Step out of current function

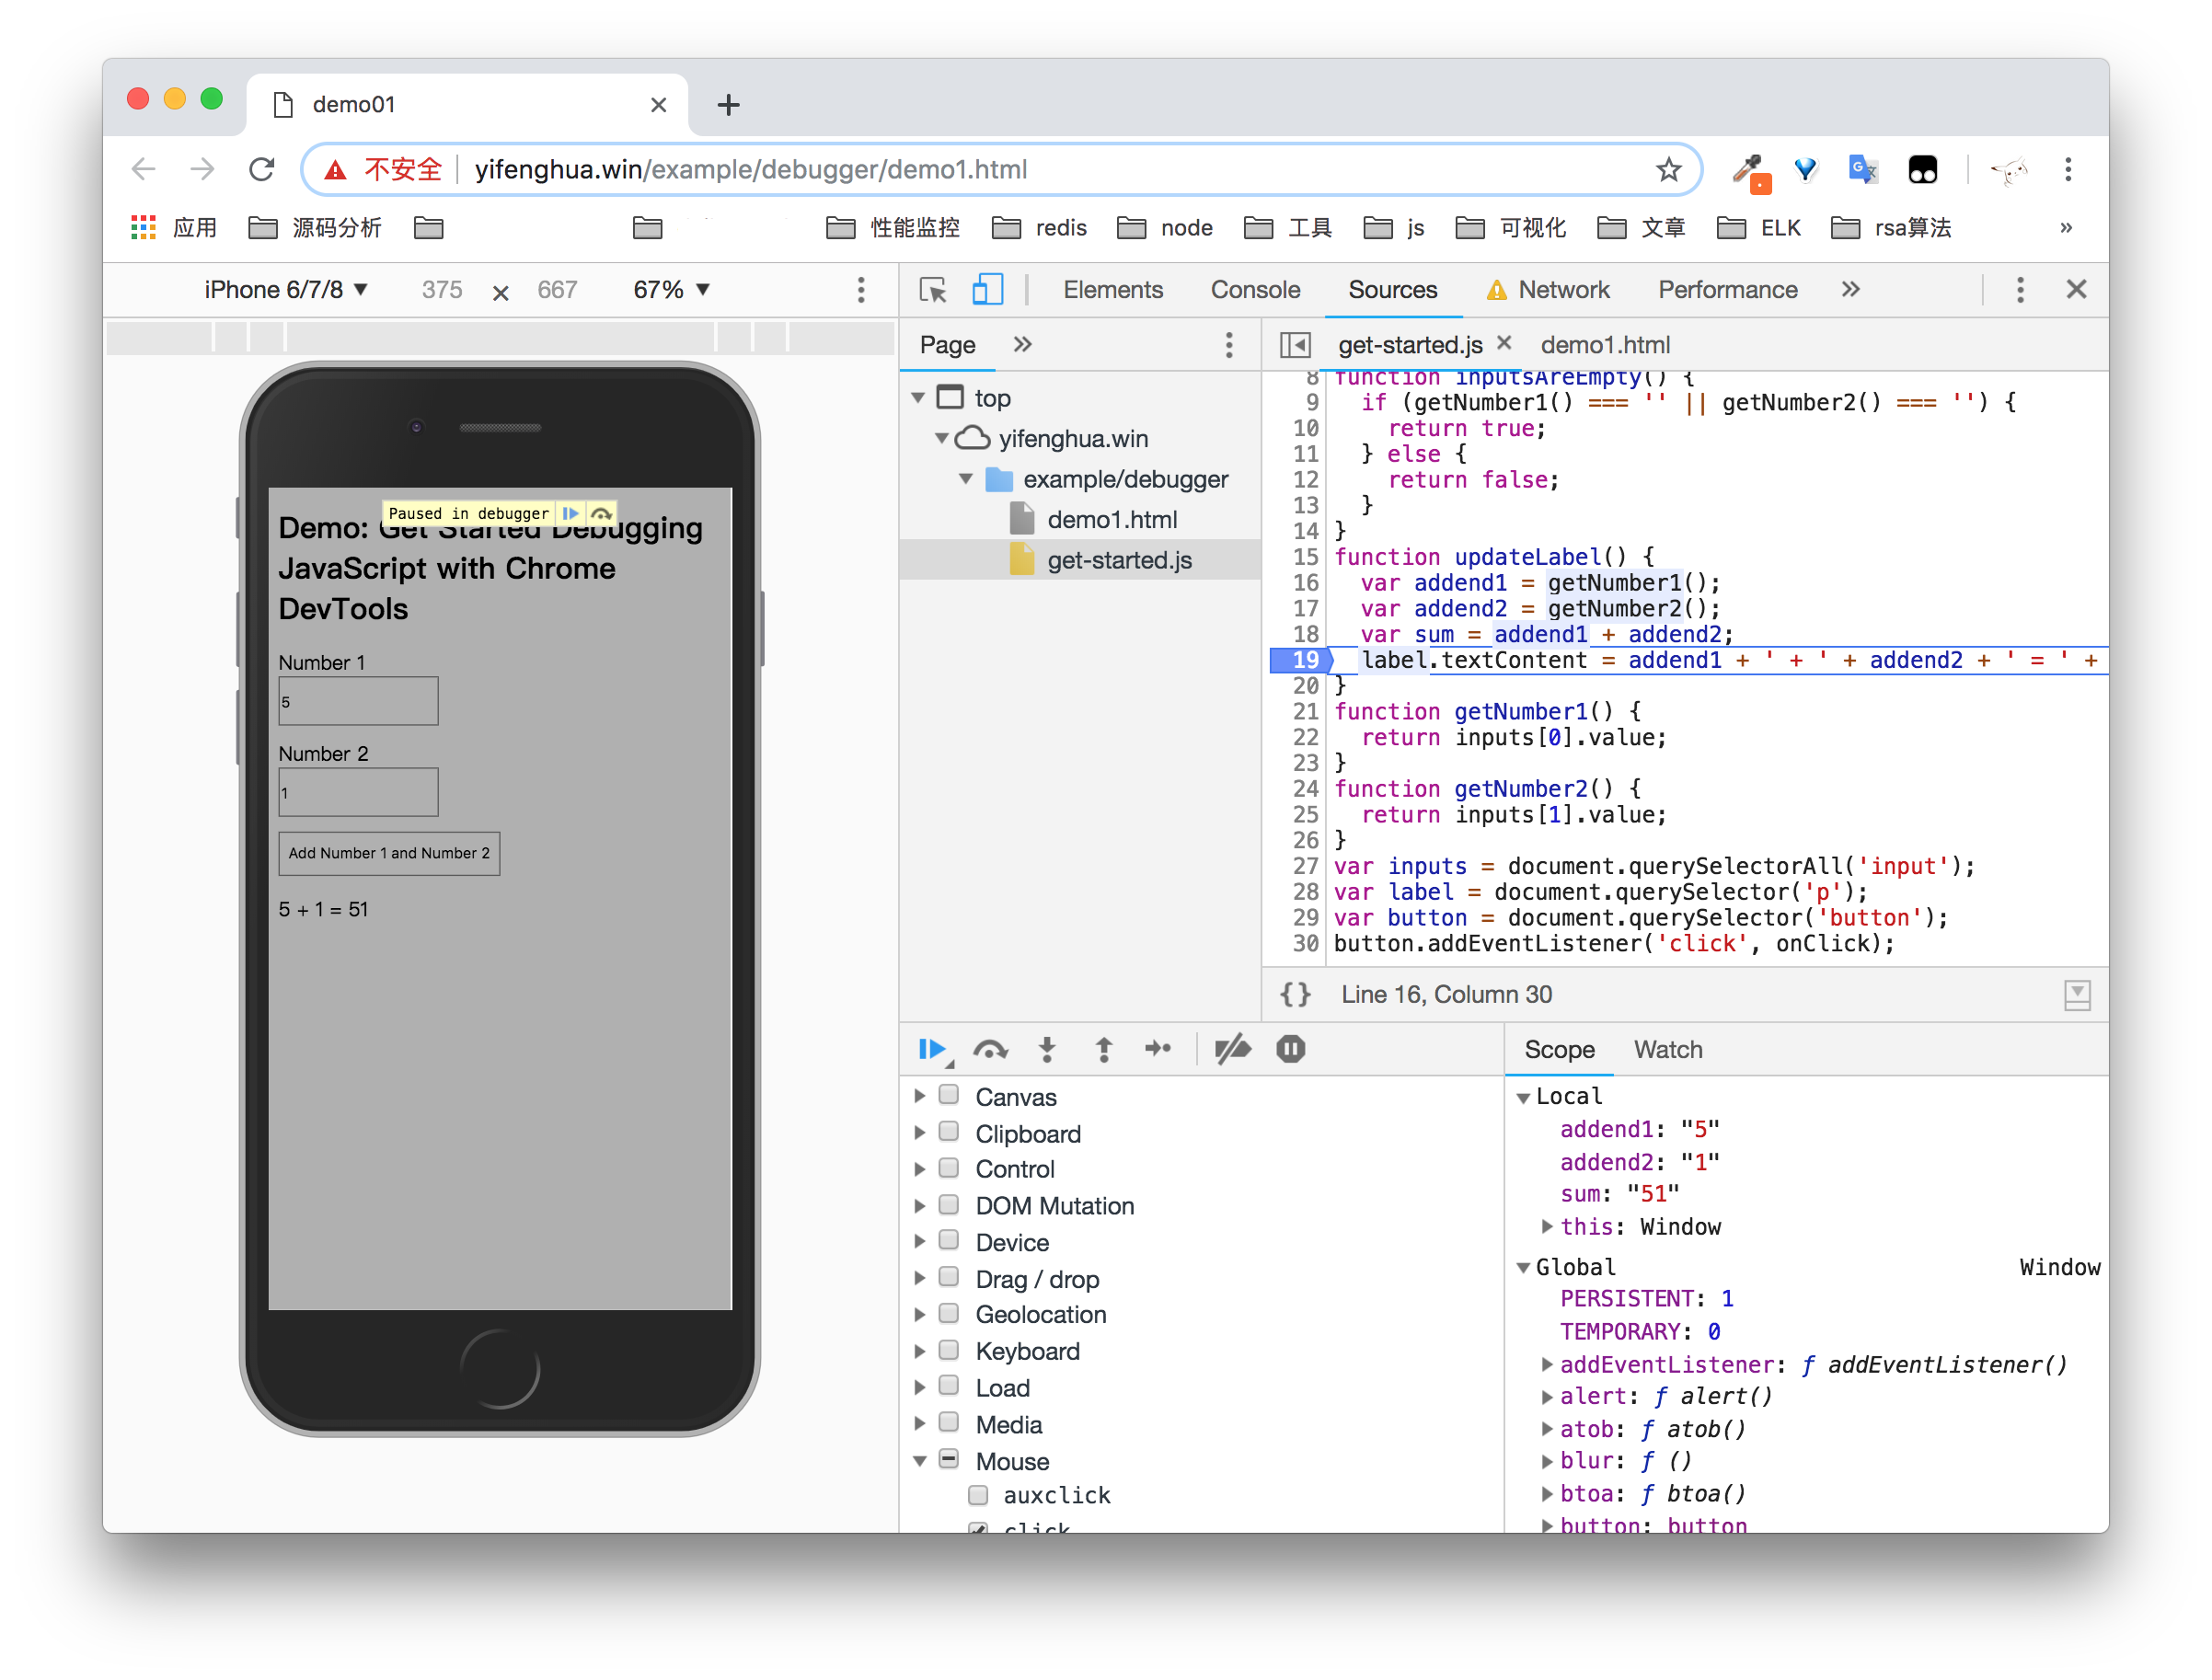click(x=1103, y=1049)
